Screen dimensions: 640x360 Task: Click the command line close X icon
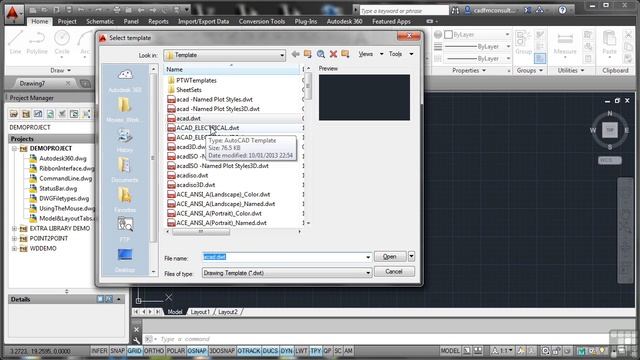point(136,329)
